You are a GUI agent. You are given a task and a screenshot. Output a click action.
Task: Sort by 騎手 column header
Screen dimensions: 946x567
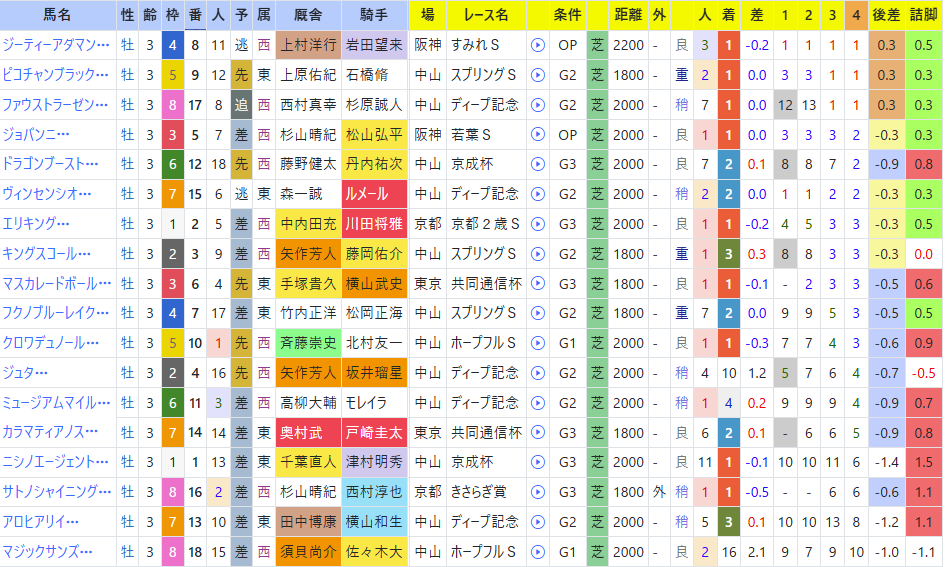click(374, 15)
